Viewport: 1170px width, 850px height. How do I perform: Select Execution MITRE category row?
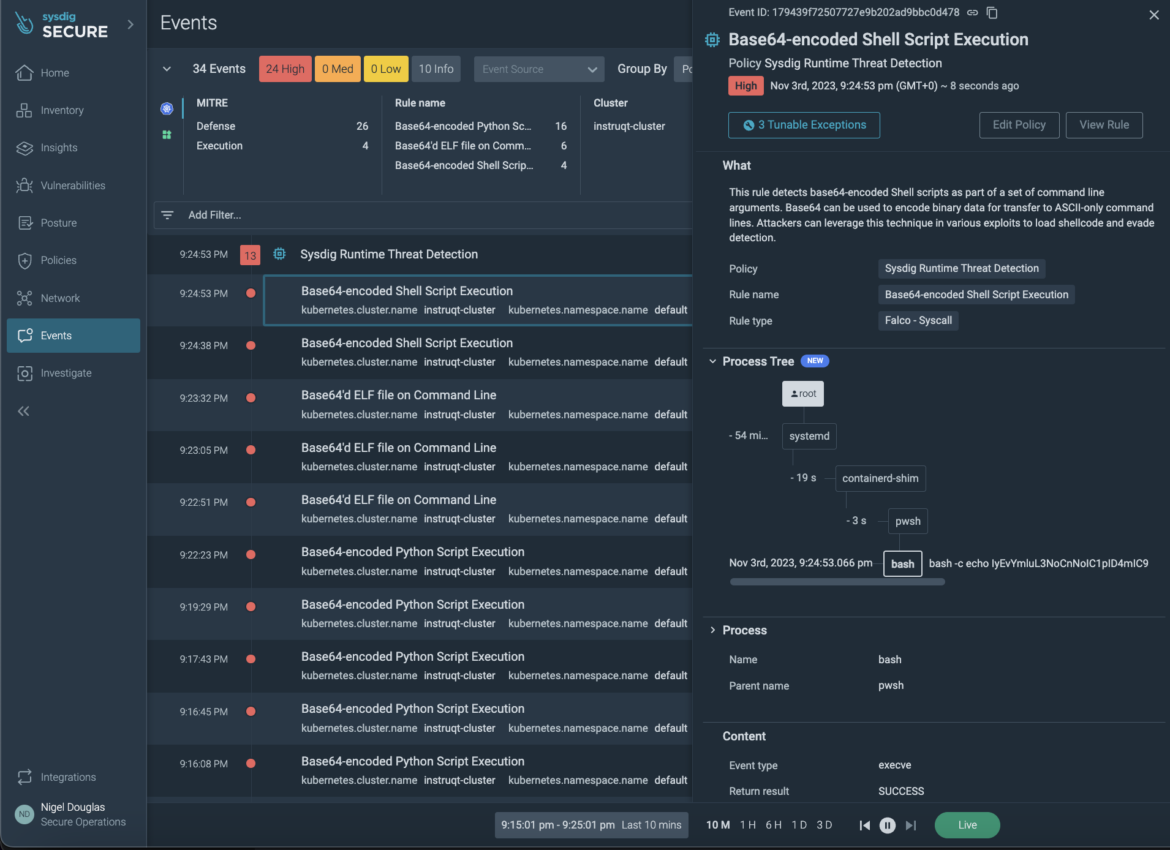coord(282,146)
